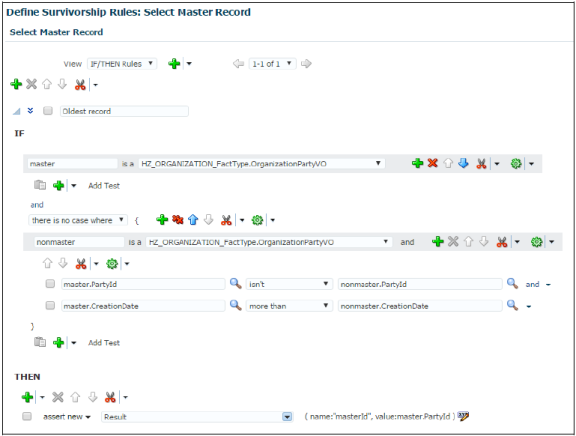Open gear options in nonmaster row

(x=537, y=242)
